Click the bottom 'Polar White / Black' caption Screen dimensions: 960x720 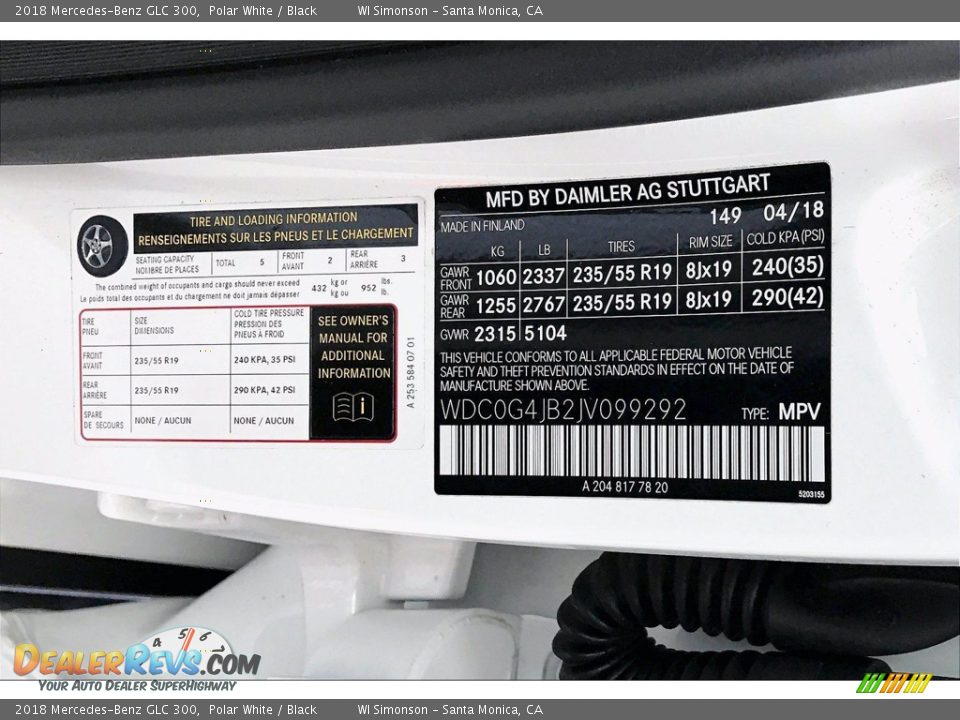click(x=263, y=710)
